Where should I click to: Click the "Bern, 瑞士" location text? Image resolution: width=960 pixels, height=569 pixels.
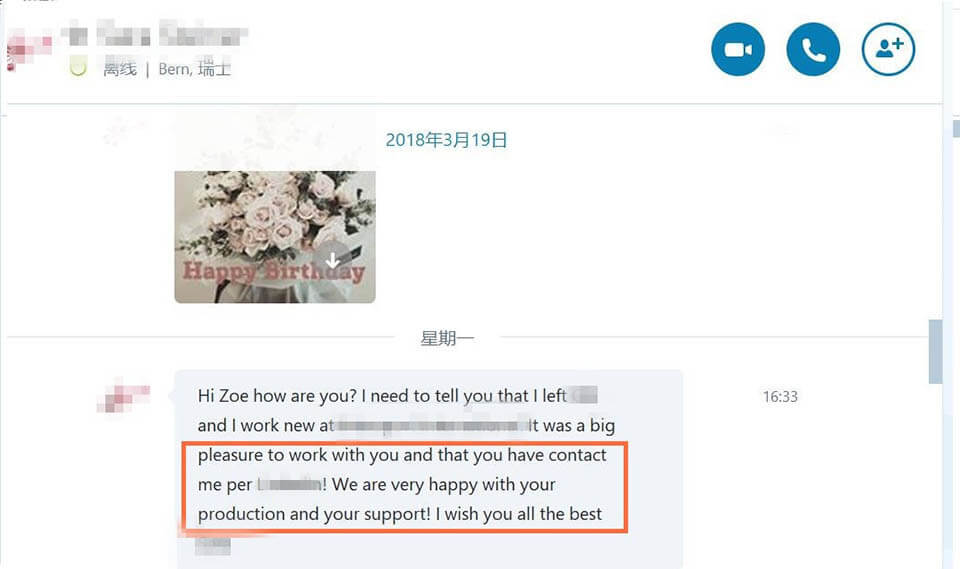pyautogui.click(x=194, y=70)
